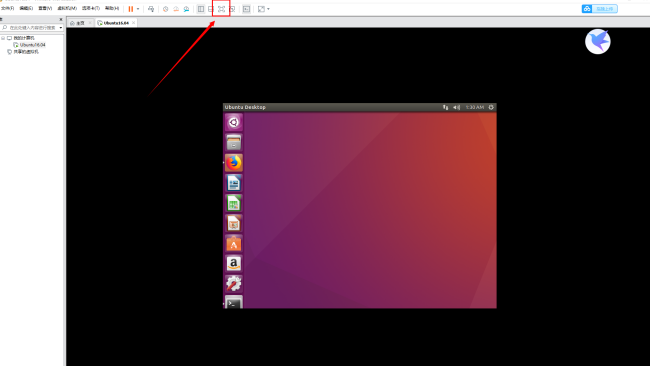Toggle the thumbnail bar icon

pyautogui.click(x=211, y=9)
